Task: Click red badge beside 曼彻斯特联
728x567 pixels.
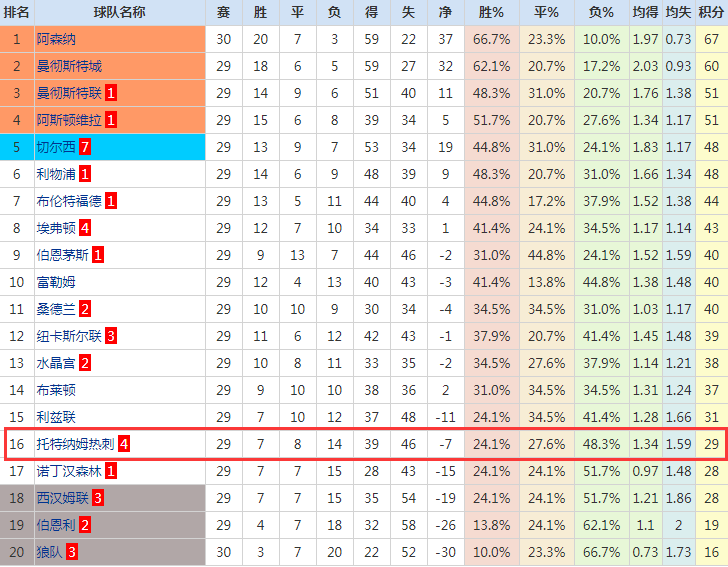Action: pos(110,93)
